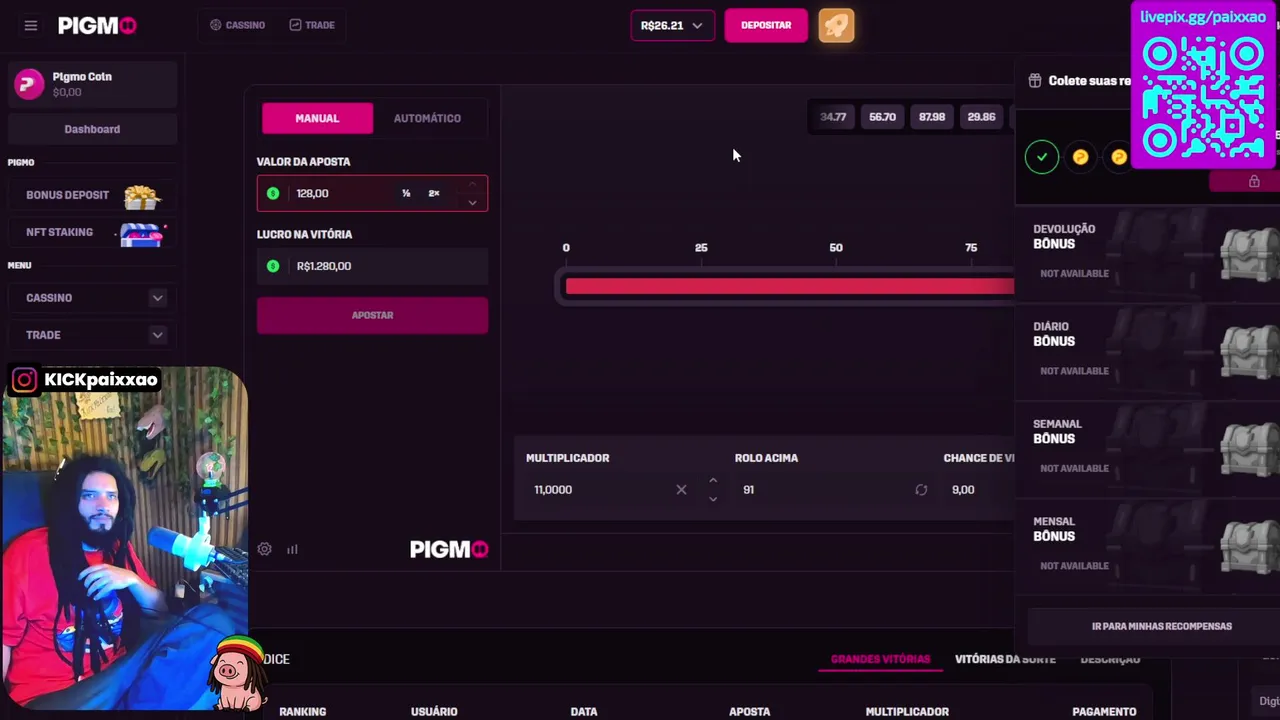Open the Trade header tab
The image size is (1280, 720).
312,25
